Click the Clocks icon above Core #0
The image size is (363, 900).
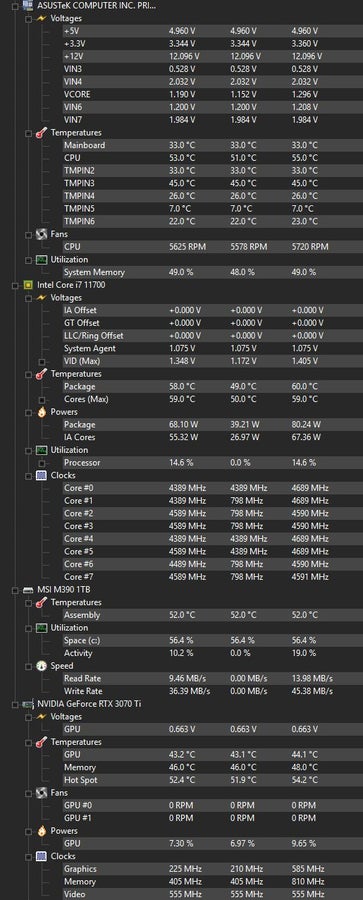pyautogui.click(x=41, y=475)
